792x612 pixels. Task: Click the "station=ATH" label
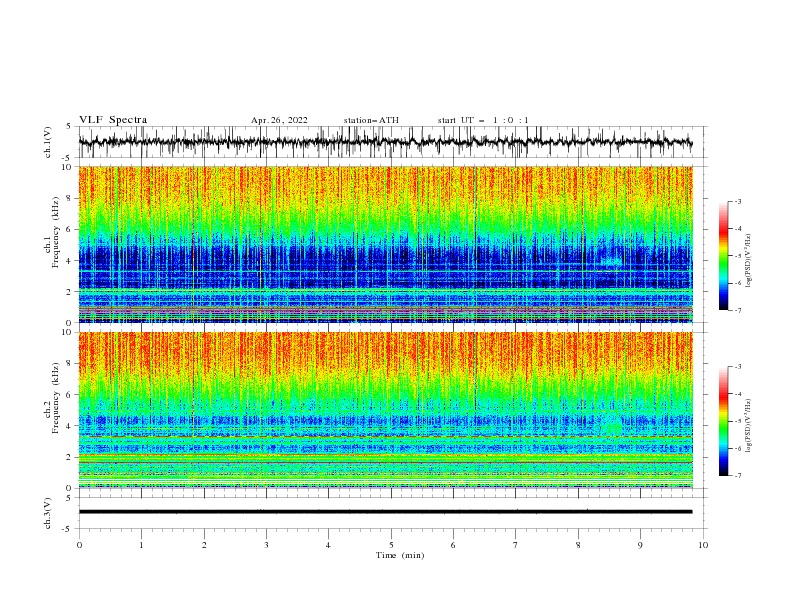(371, 120)
